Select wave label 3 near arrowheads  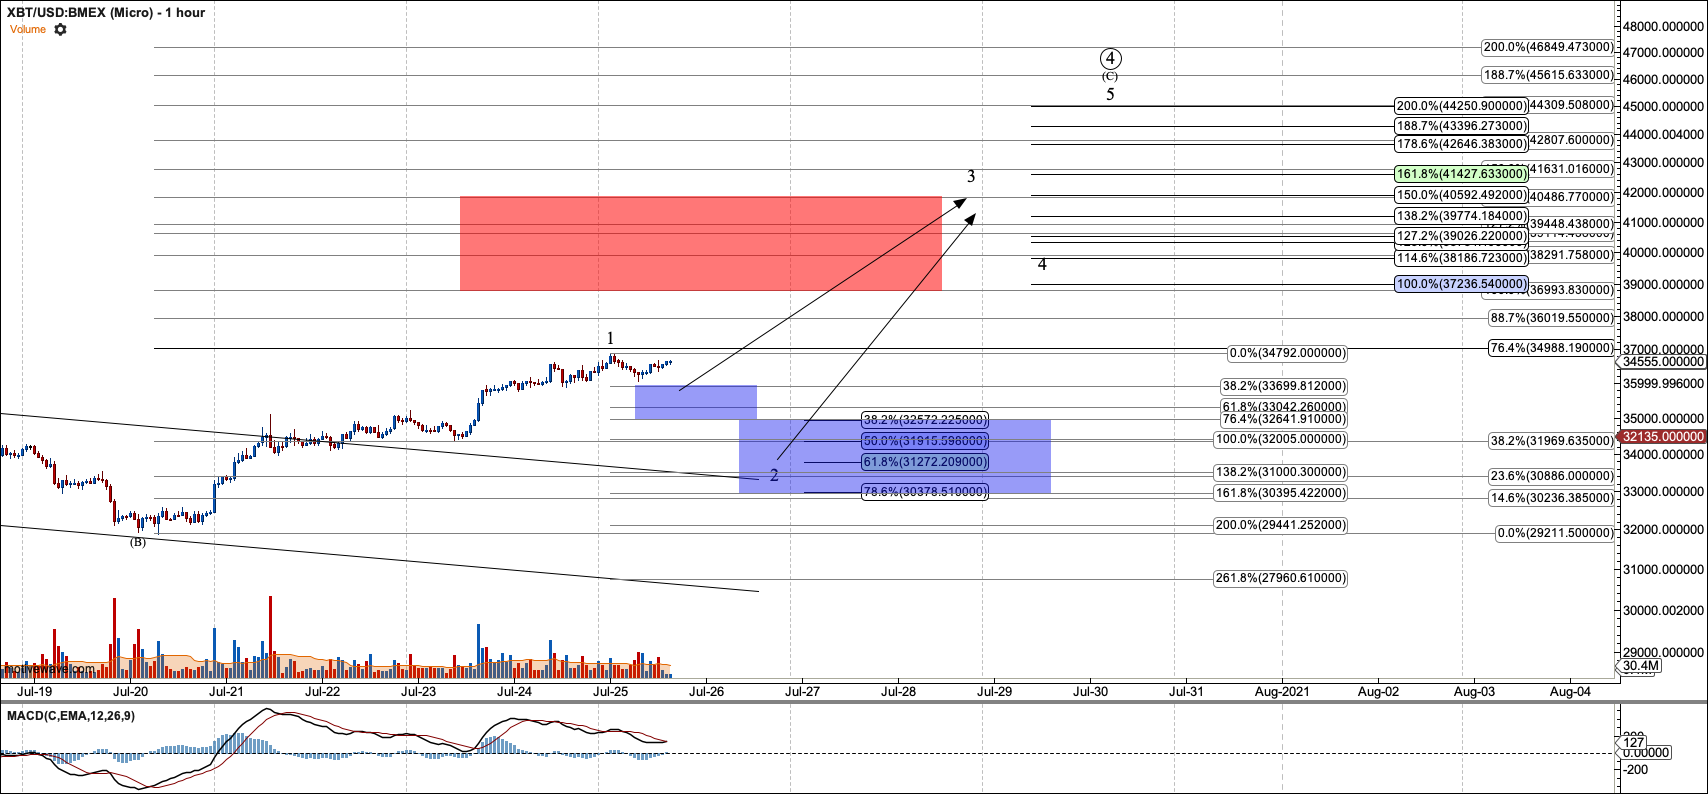click(971, 177)
